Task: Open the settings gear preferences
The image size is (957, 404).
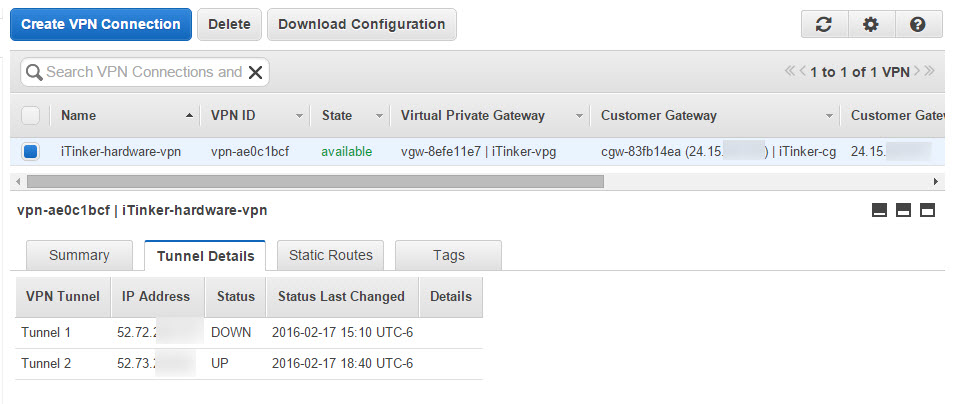Action: pyautogui.click(x=871, y=25)
